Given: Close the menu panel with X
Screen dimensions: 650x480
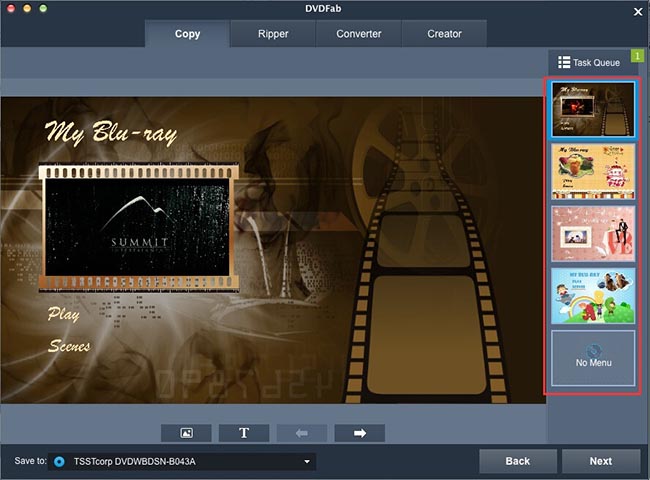Looking at the screenshot, I should tap(638, 12).
